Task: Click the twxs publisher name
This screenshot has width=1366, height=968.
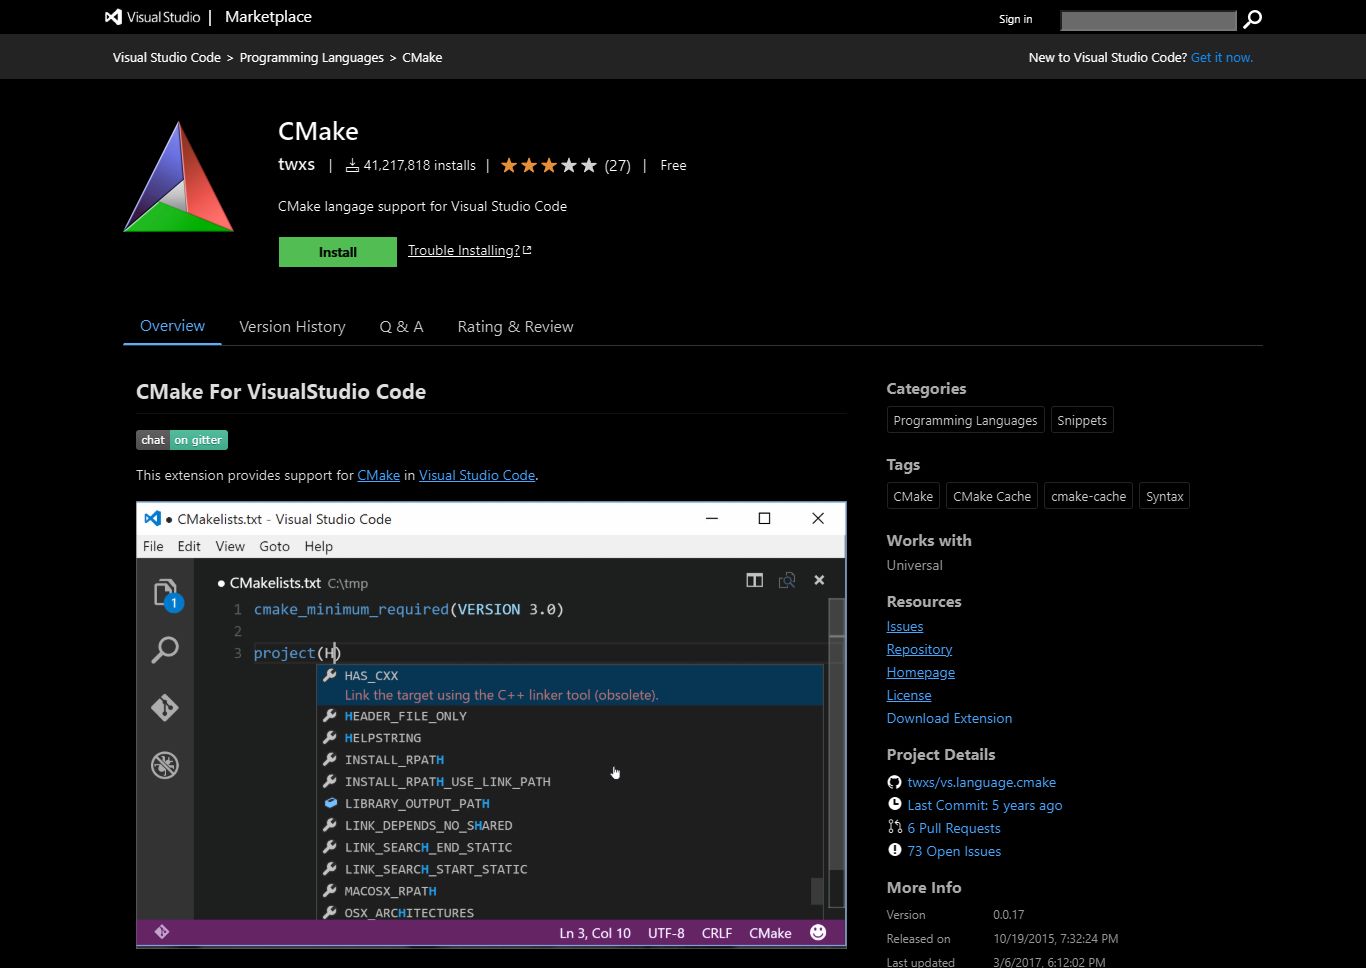Action: [x=296, y=164]
